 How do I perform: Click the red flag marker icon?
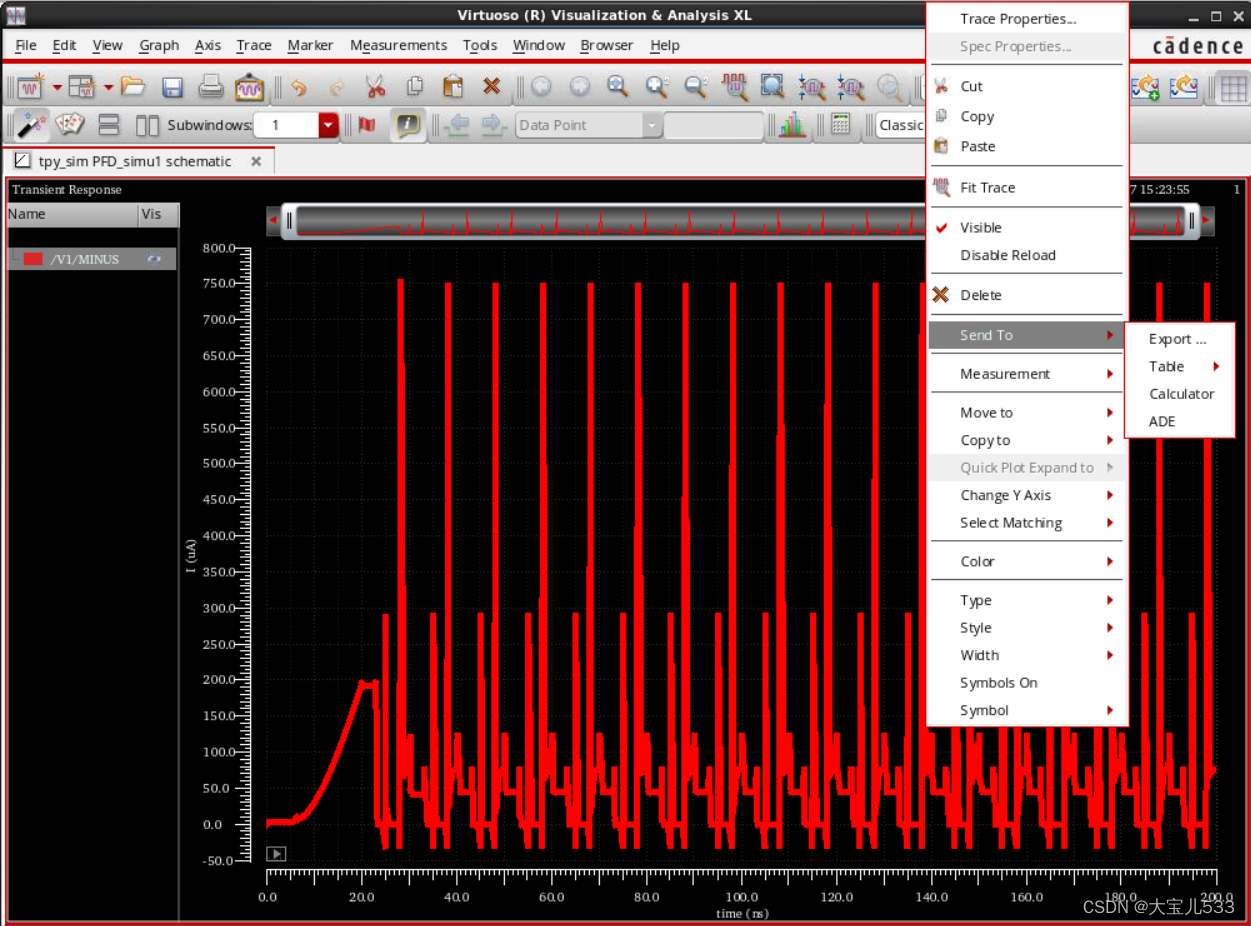(366, 125)
